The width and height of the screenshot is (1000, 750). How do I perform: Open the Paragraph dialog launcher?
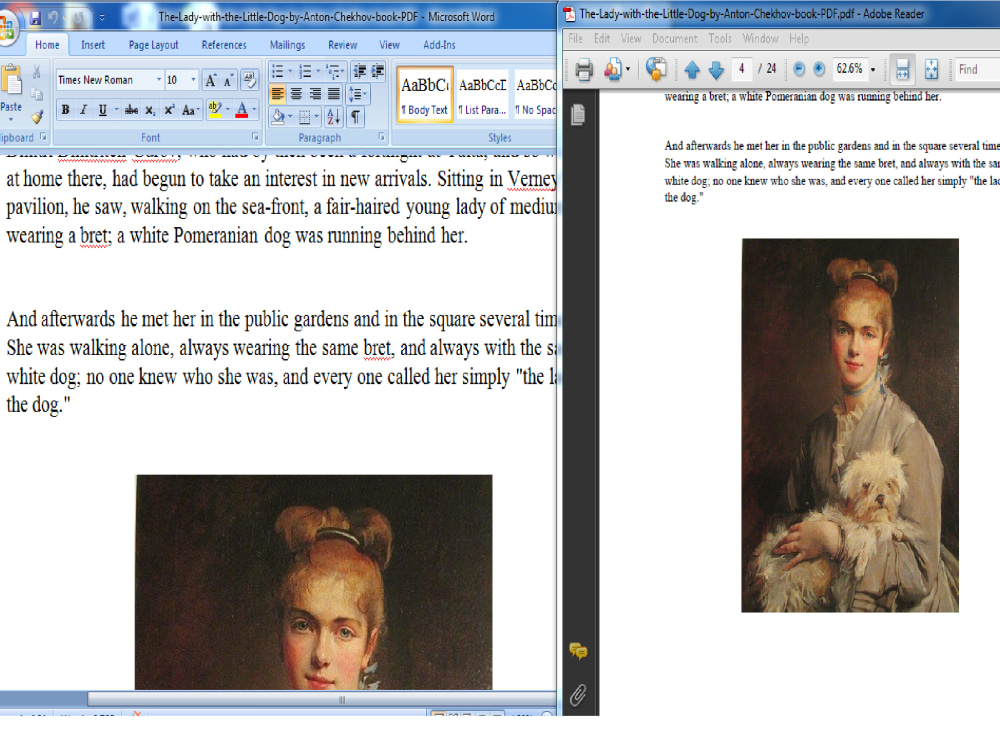[381, 136]
